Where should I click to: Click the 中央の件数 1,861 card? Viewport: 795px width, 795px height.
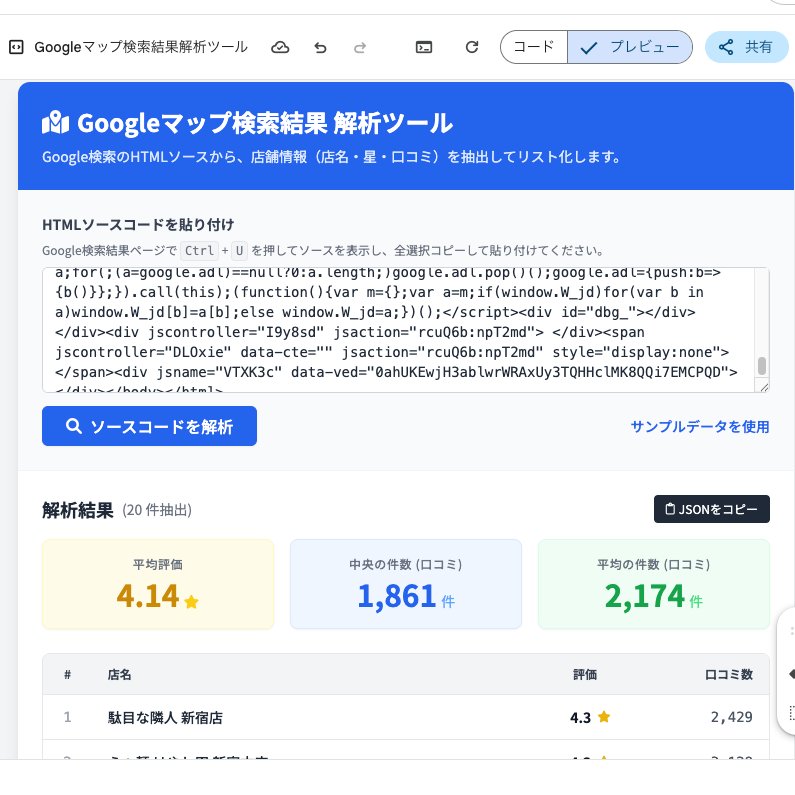pos(406,584)
